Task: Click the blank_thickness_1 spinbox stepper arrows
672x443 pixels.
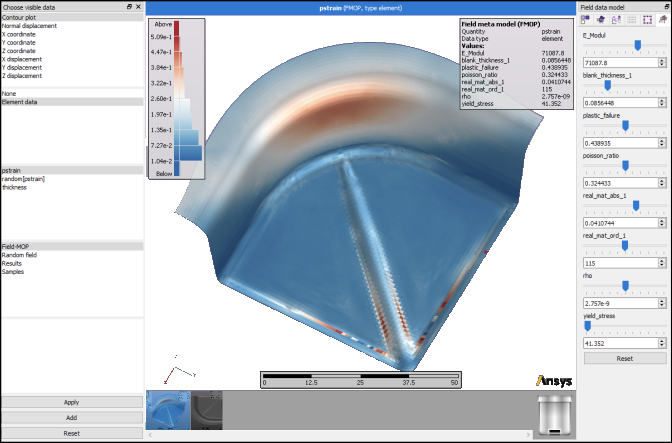Action: tap(662, 103)
